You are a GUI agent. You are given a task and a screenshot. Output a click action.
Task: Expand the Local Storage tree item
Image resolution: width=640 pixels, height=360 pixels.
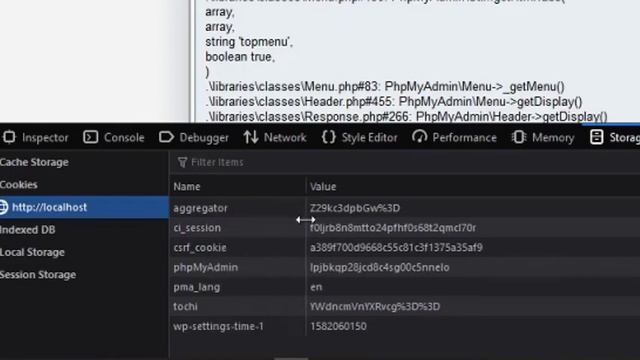pos(32,252)
